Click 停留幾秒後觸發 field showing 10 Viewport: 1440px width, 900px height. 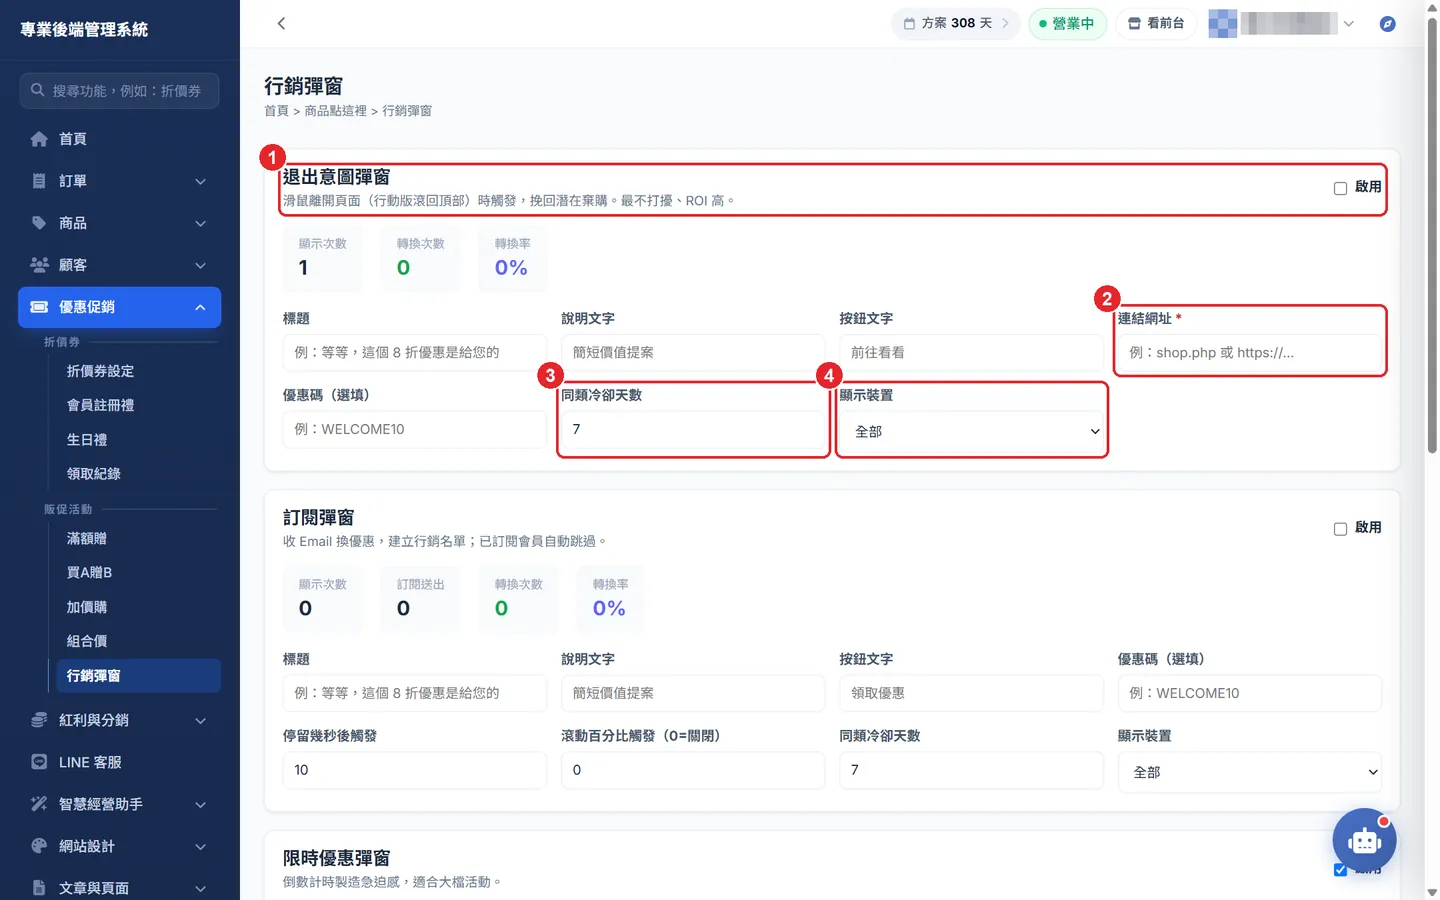[x=414, y=770]
